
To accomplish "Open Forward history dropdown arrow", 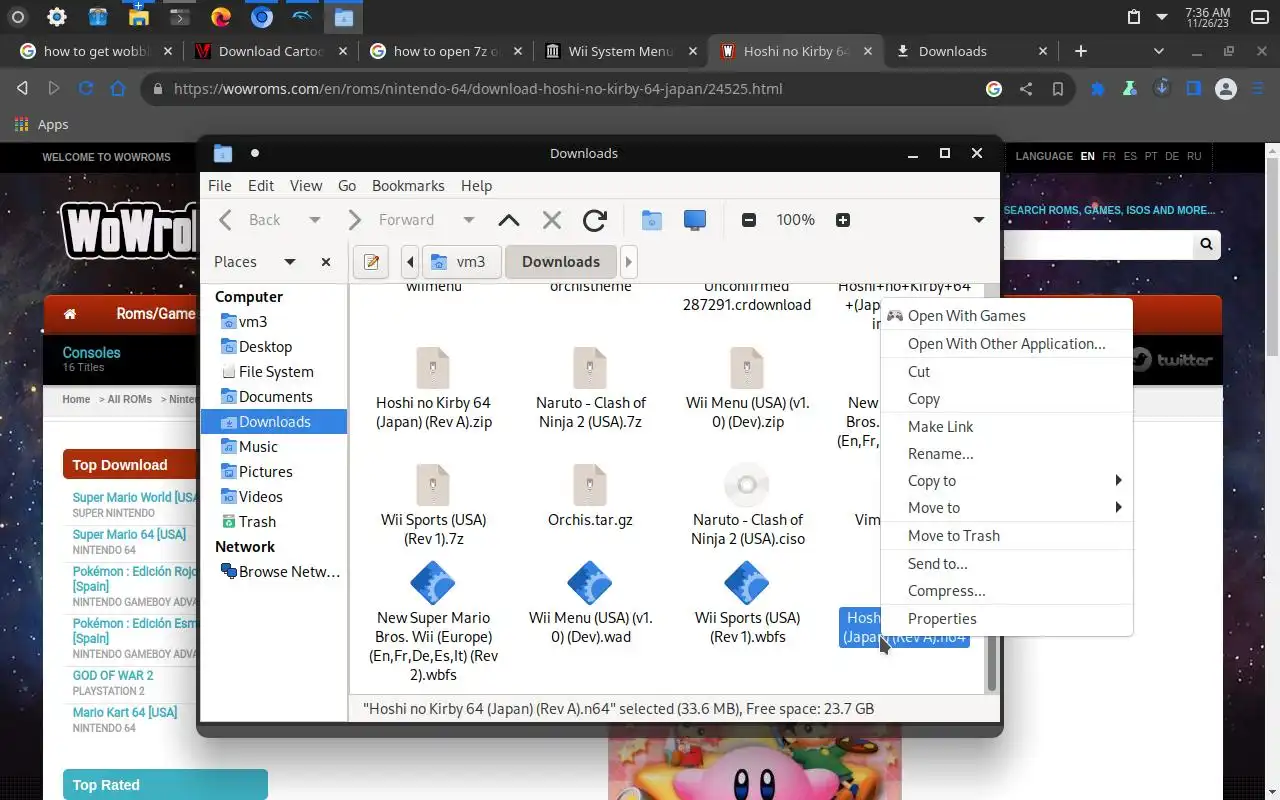I will point(468,220).
